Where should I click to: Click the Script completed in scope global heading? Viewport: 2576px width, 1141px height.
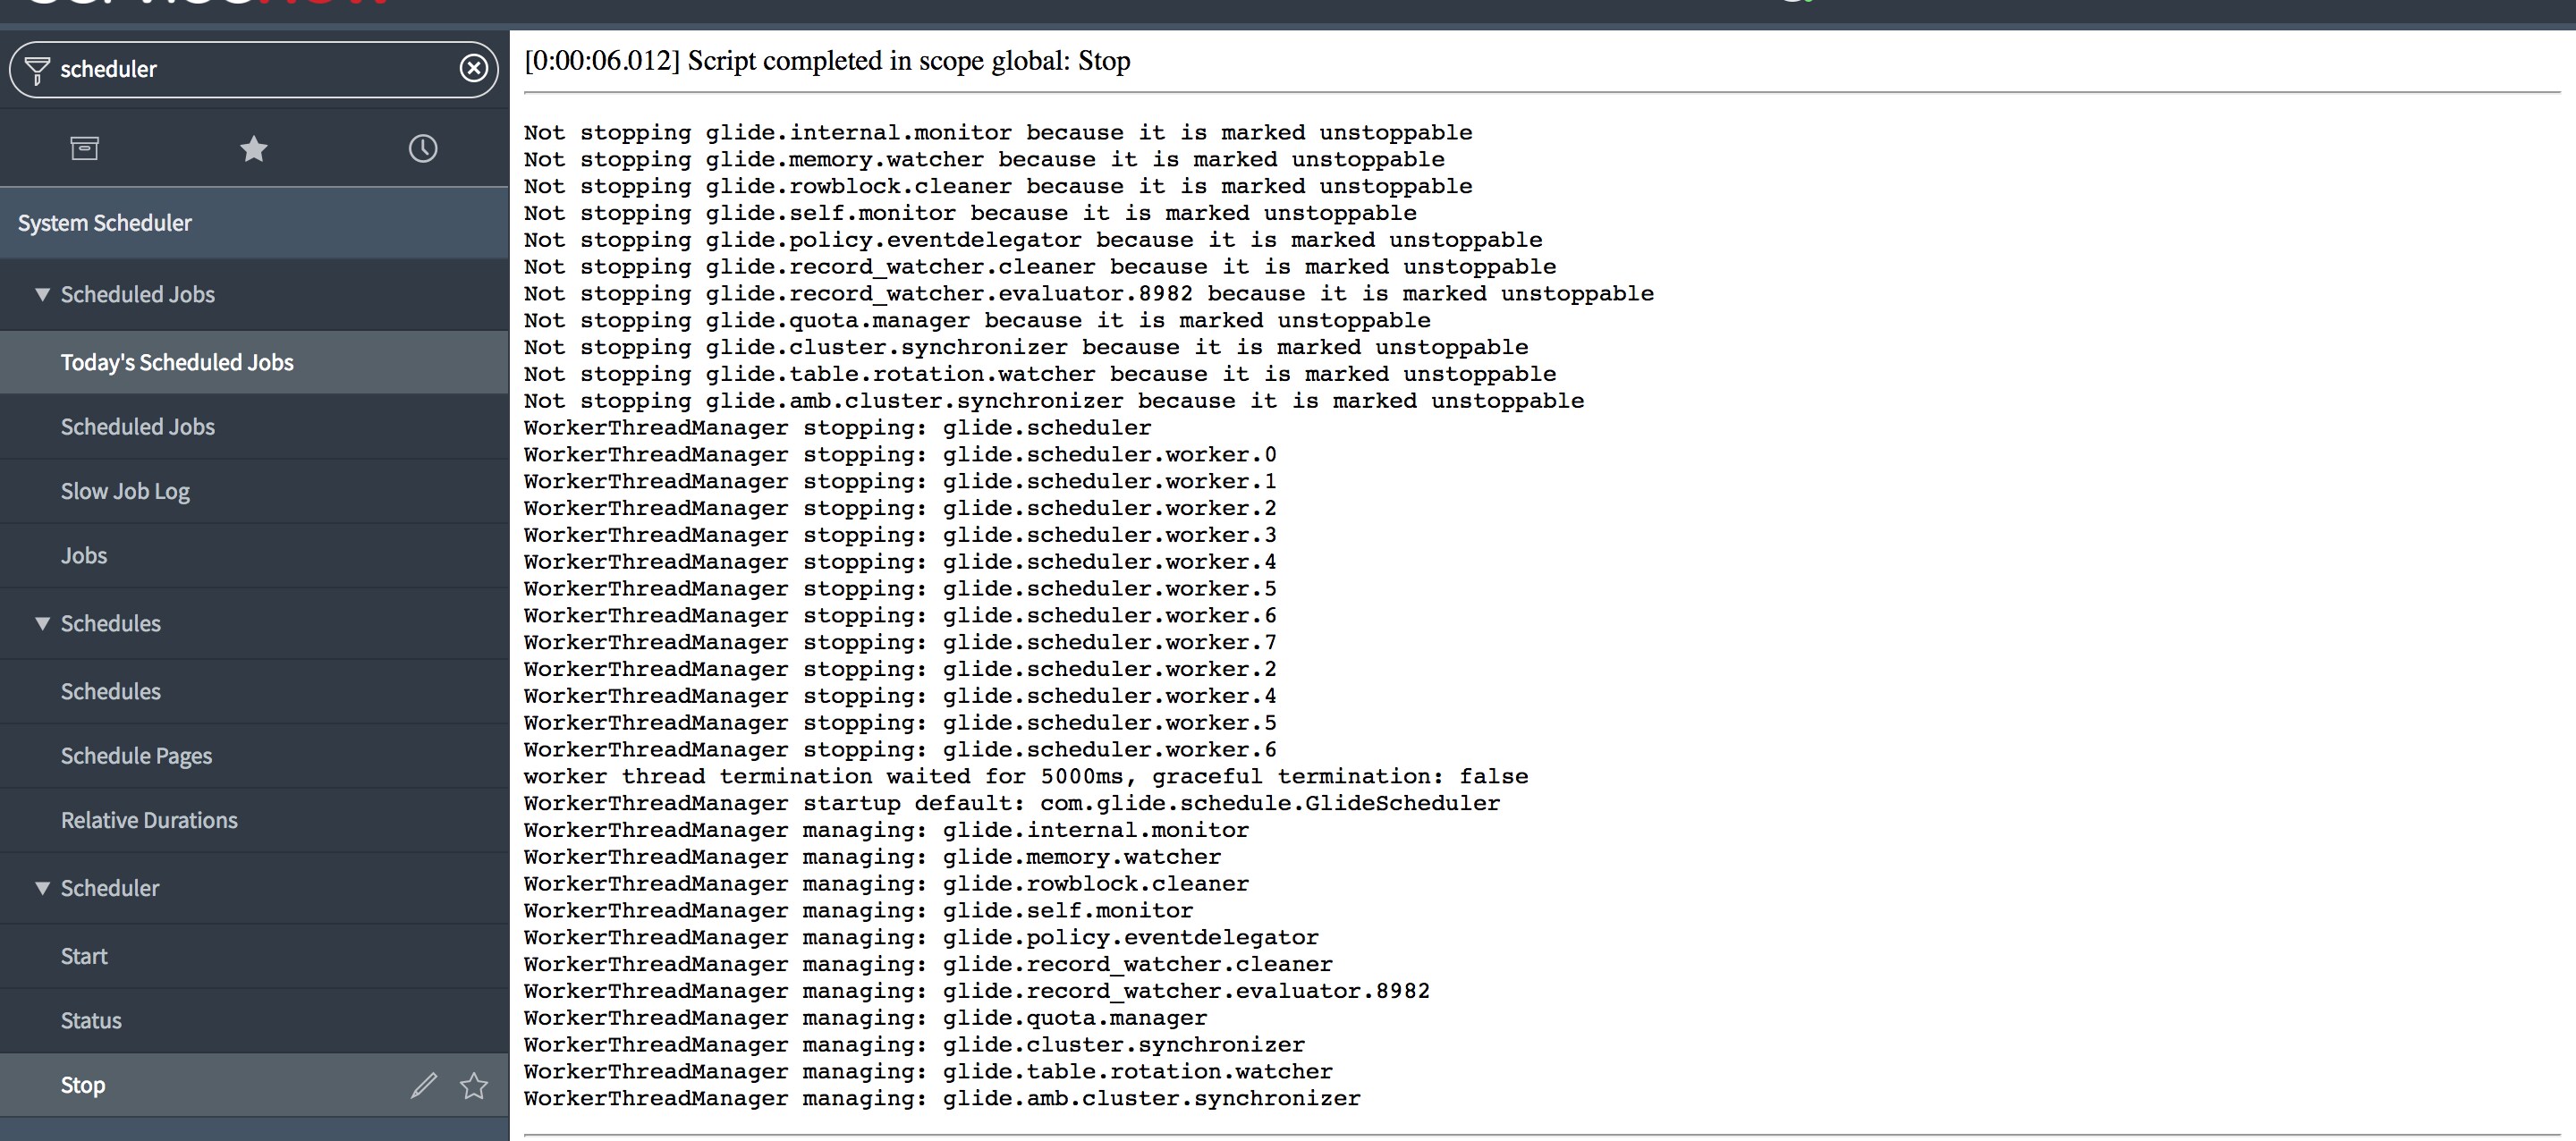(x=827, y=61)
